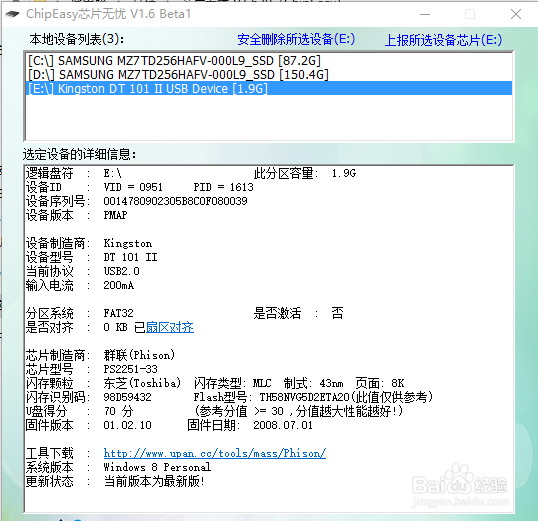Image resolution: width=538 pixels, height=521 pixels.
Task: Click the partition system FAT32 value
Action: (118, 313)
